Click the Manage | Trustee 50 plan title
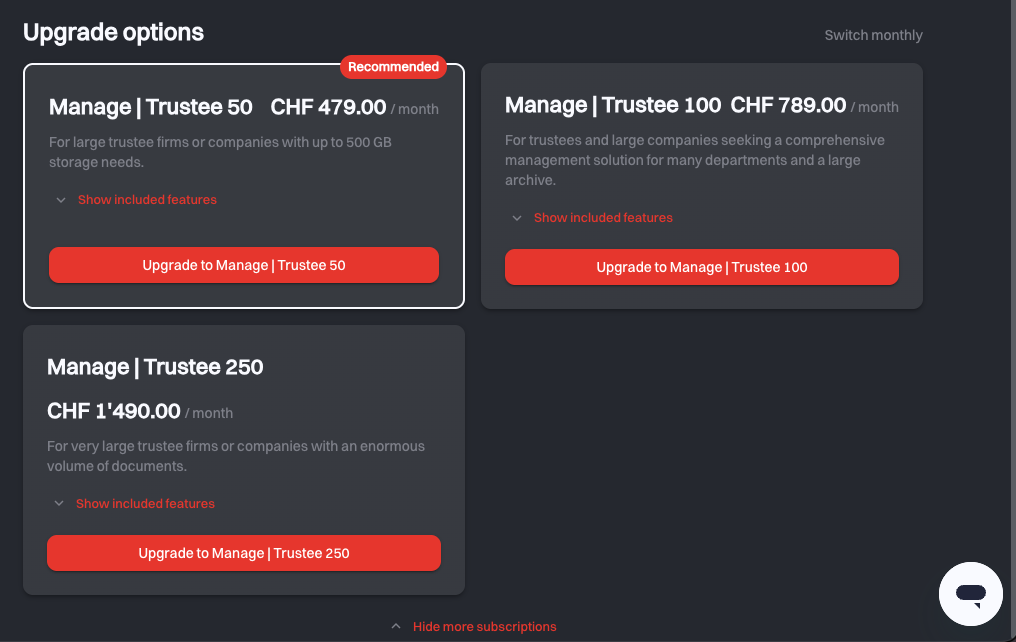The width and height of the screenshot is (1016, 642). pyautogui.click(x=151, y=107)
